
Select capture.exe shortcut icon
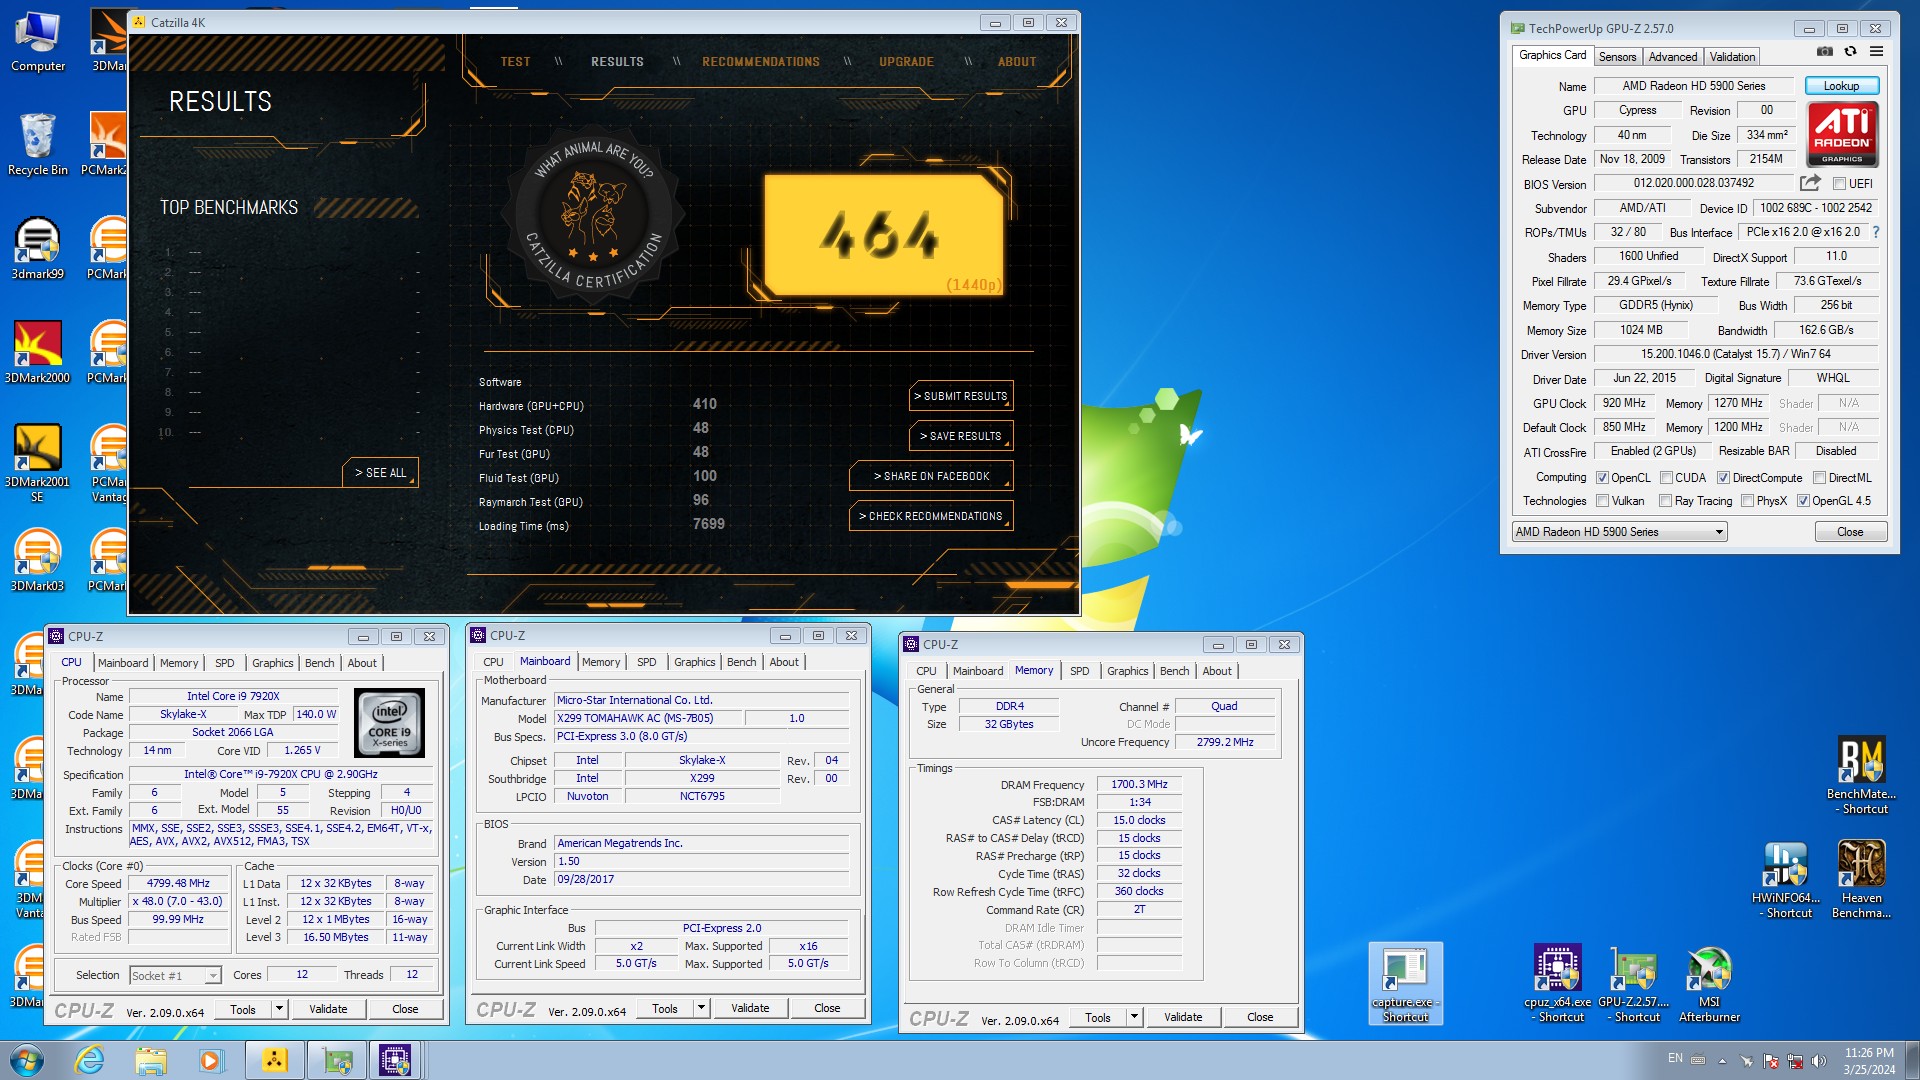[x=1405, y=984]
